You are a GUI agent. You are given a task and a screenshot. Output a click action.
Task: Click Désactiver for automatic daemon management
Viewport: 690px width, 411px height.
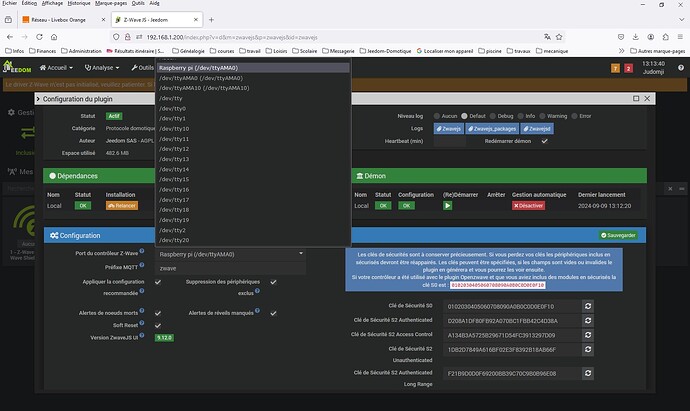coord(528,206)
